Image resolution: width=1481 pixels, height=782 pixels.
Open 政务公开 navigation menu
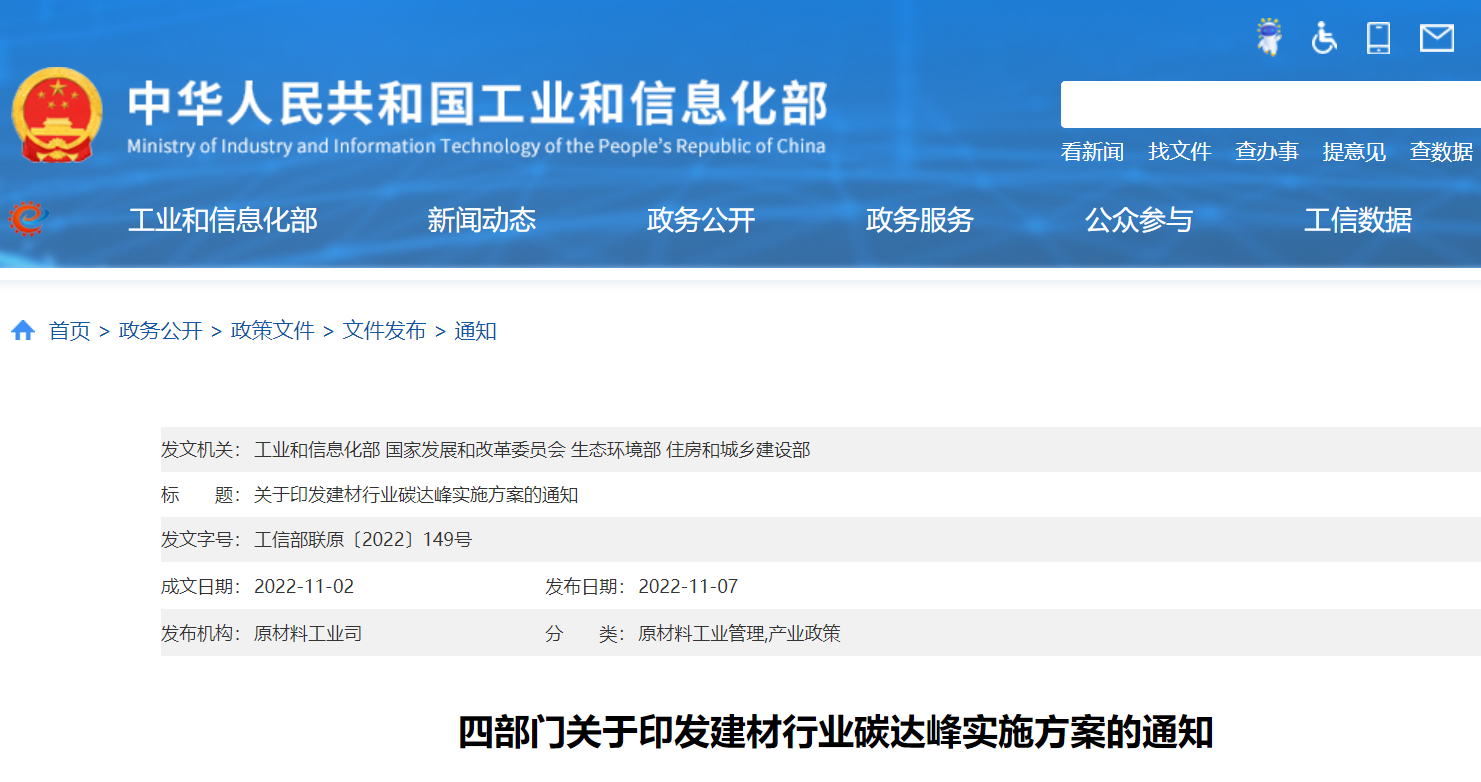click(701, 220)
